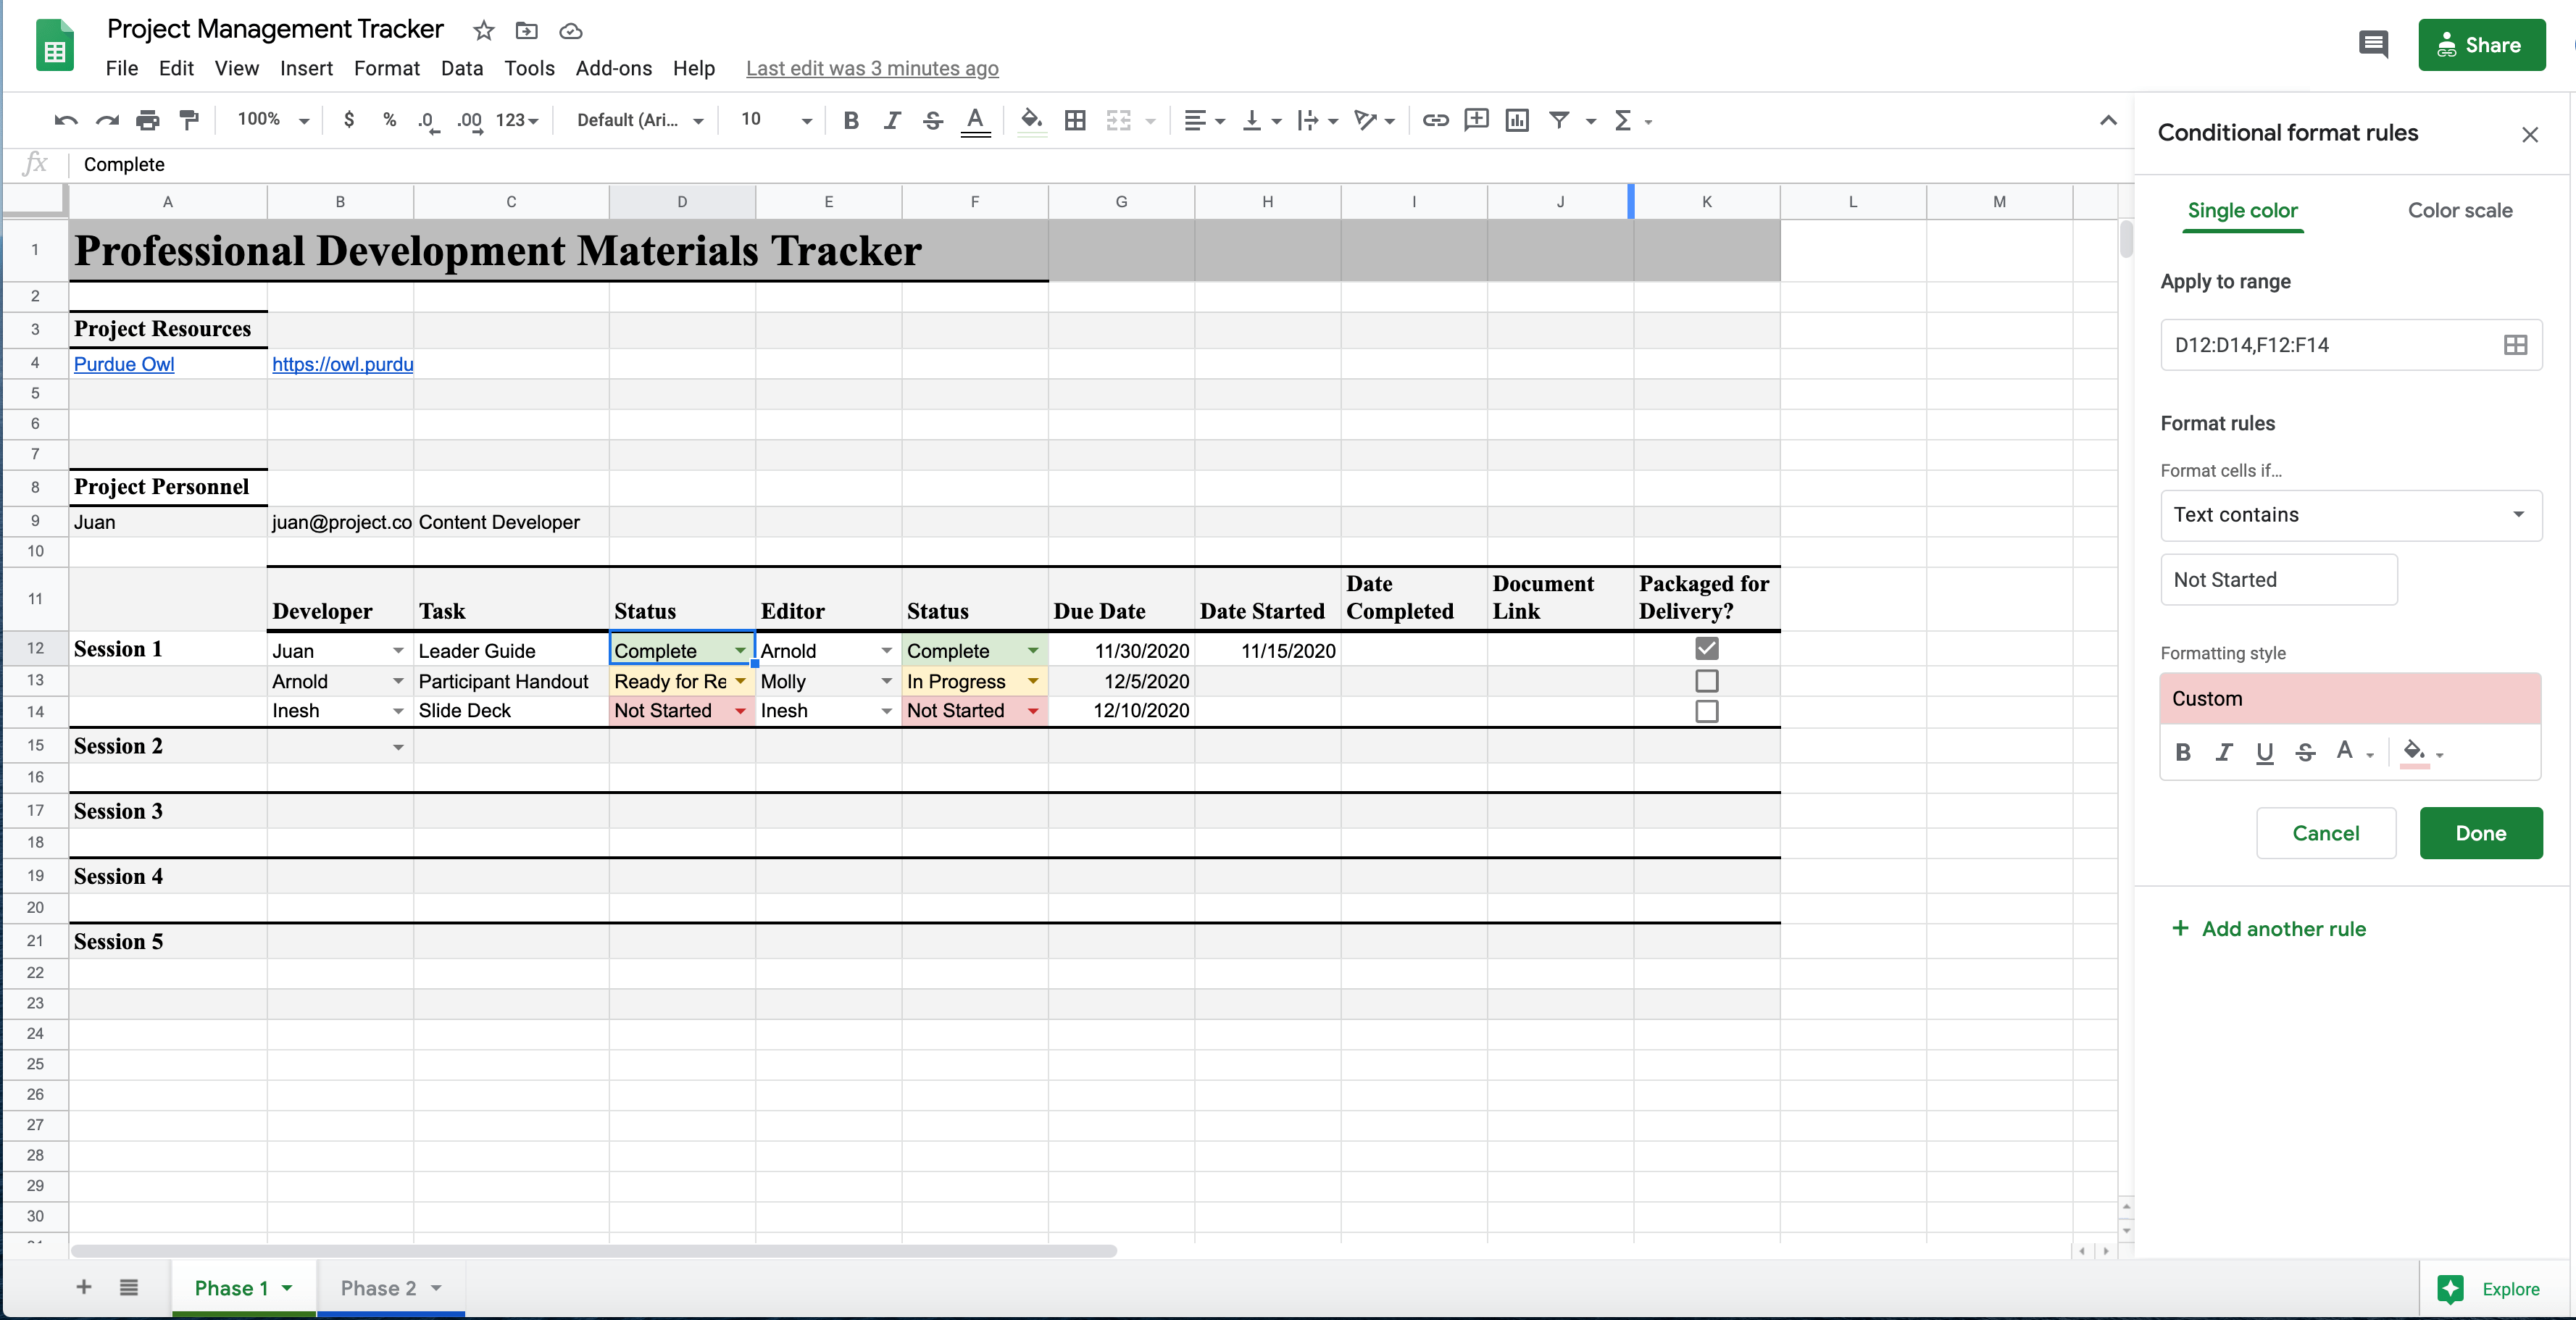Open the Format menu
2576x1320 pixels.
pyautogui.click(x=387, y=68)
